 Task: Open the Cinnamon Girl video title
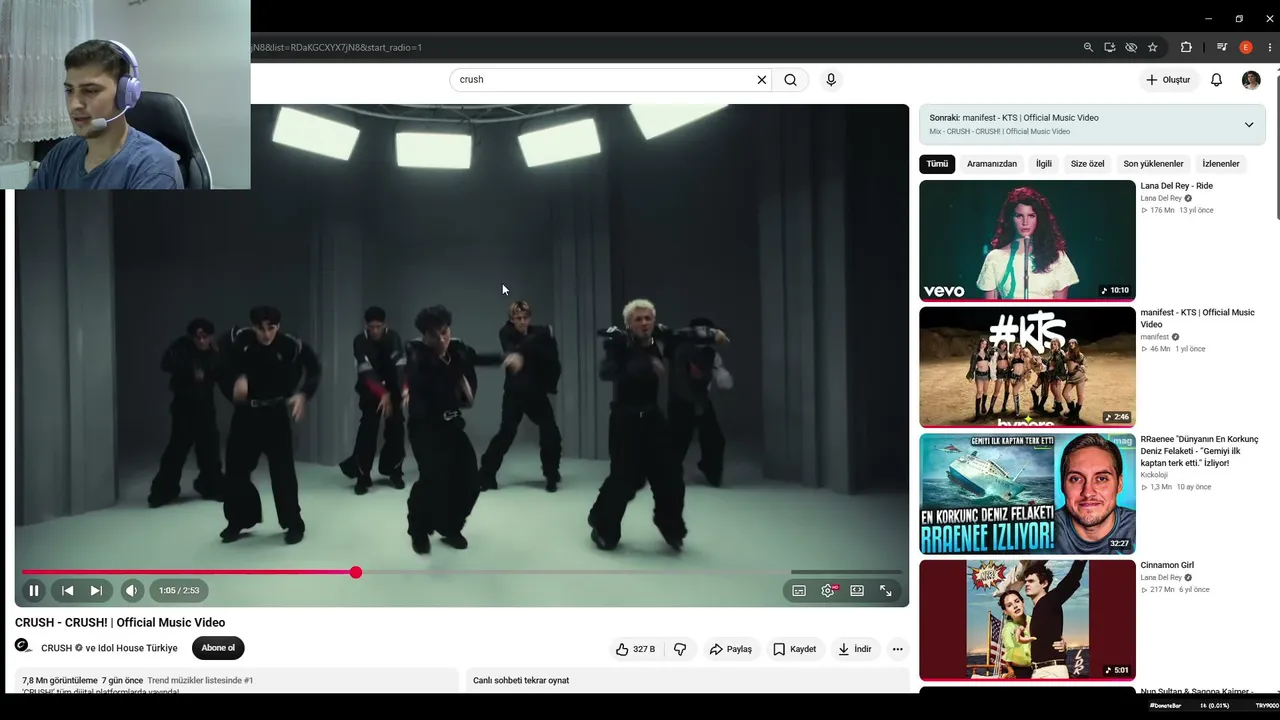[x=1167, y=566]
